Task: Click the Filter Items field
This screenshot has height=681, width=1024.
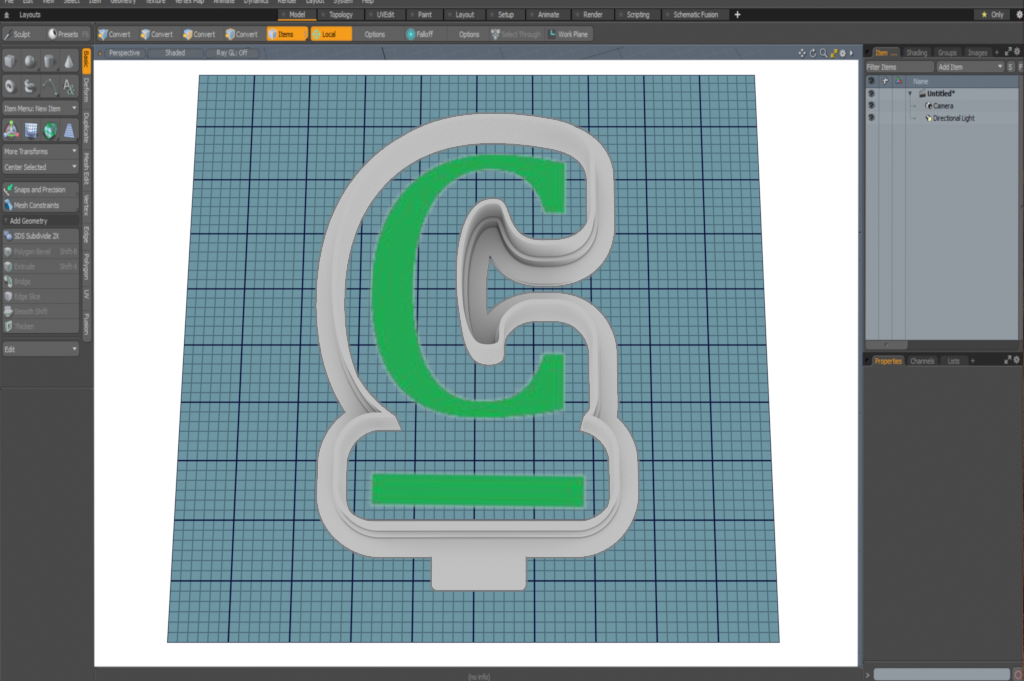Action: coord(900,67)
